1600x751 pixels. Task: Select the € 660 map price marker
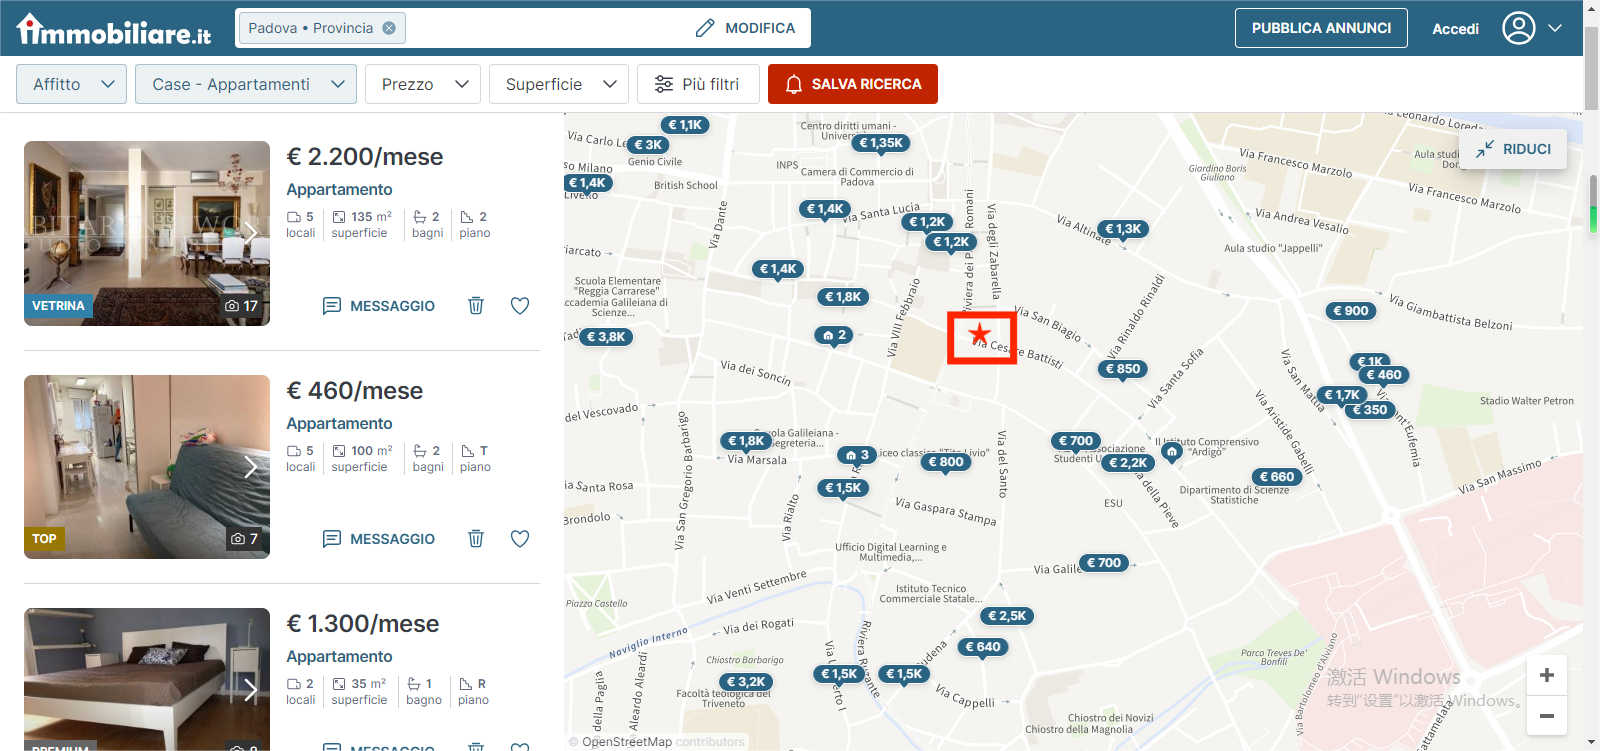click(1277, 477)
